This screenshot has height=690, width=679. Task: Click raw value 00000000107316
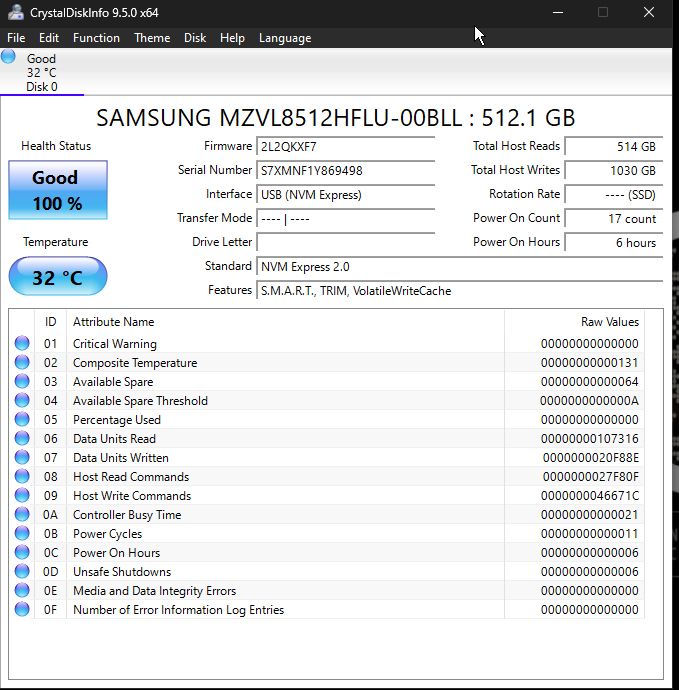[x=590, y=439]
